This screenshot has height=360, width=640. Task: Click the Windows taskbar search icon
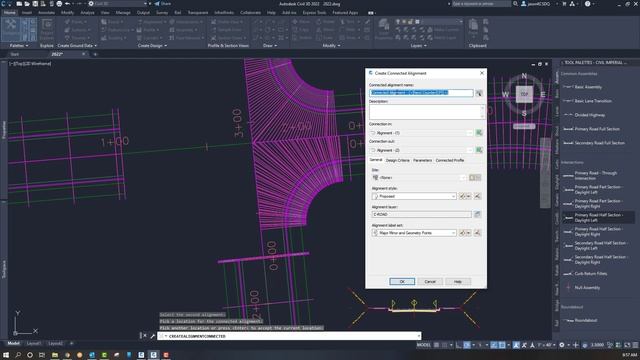coord(18,355)
